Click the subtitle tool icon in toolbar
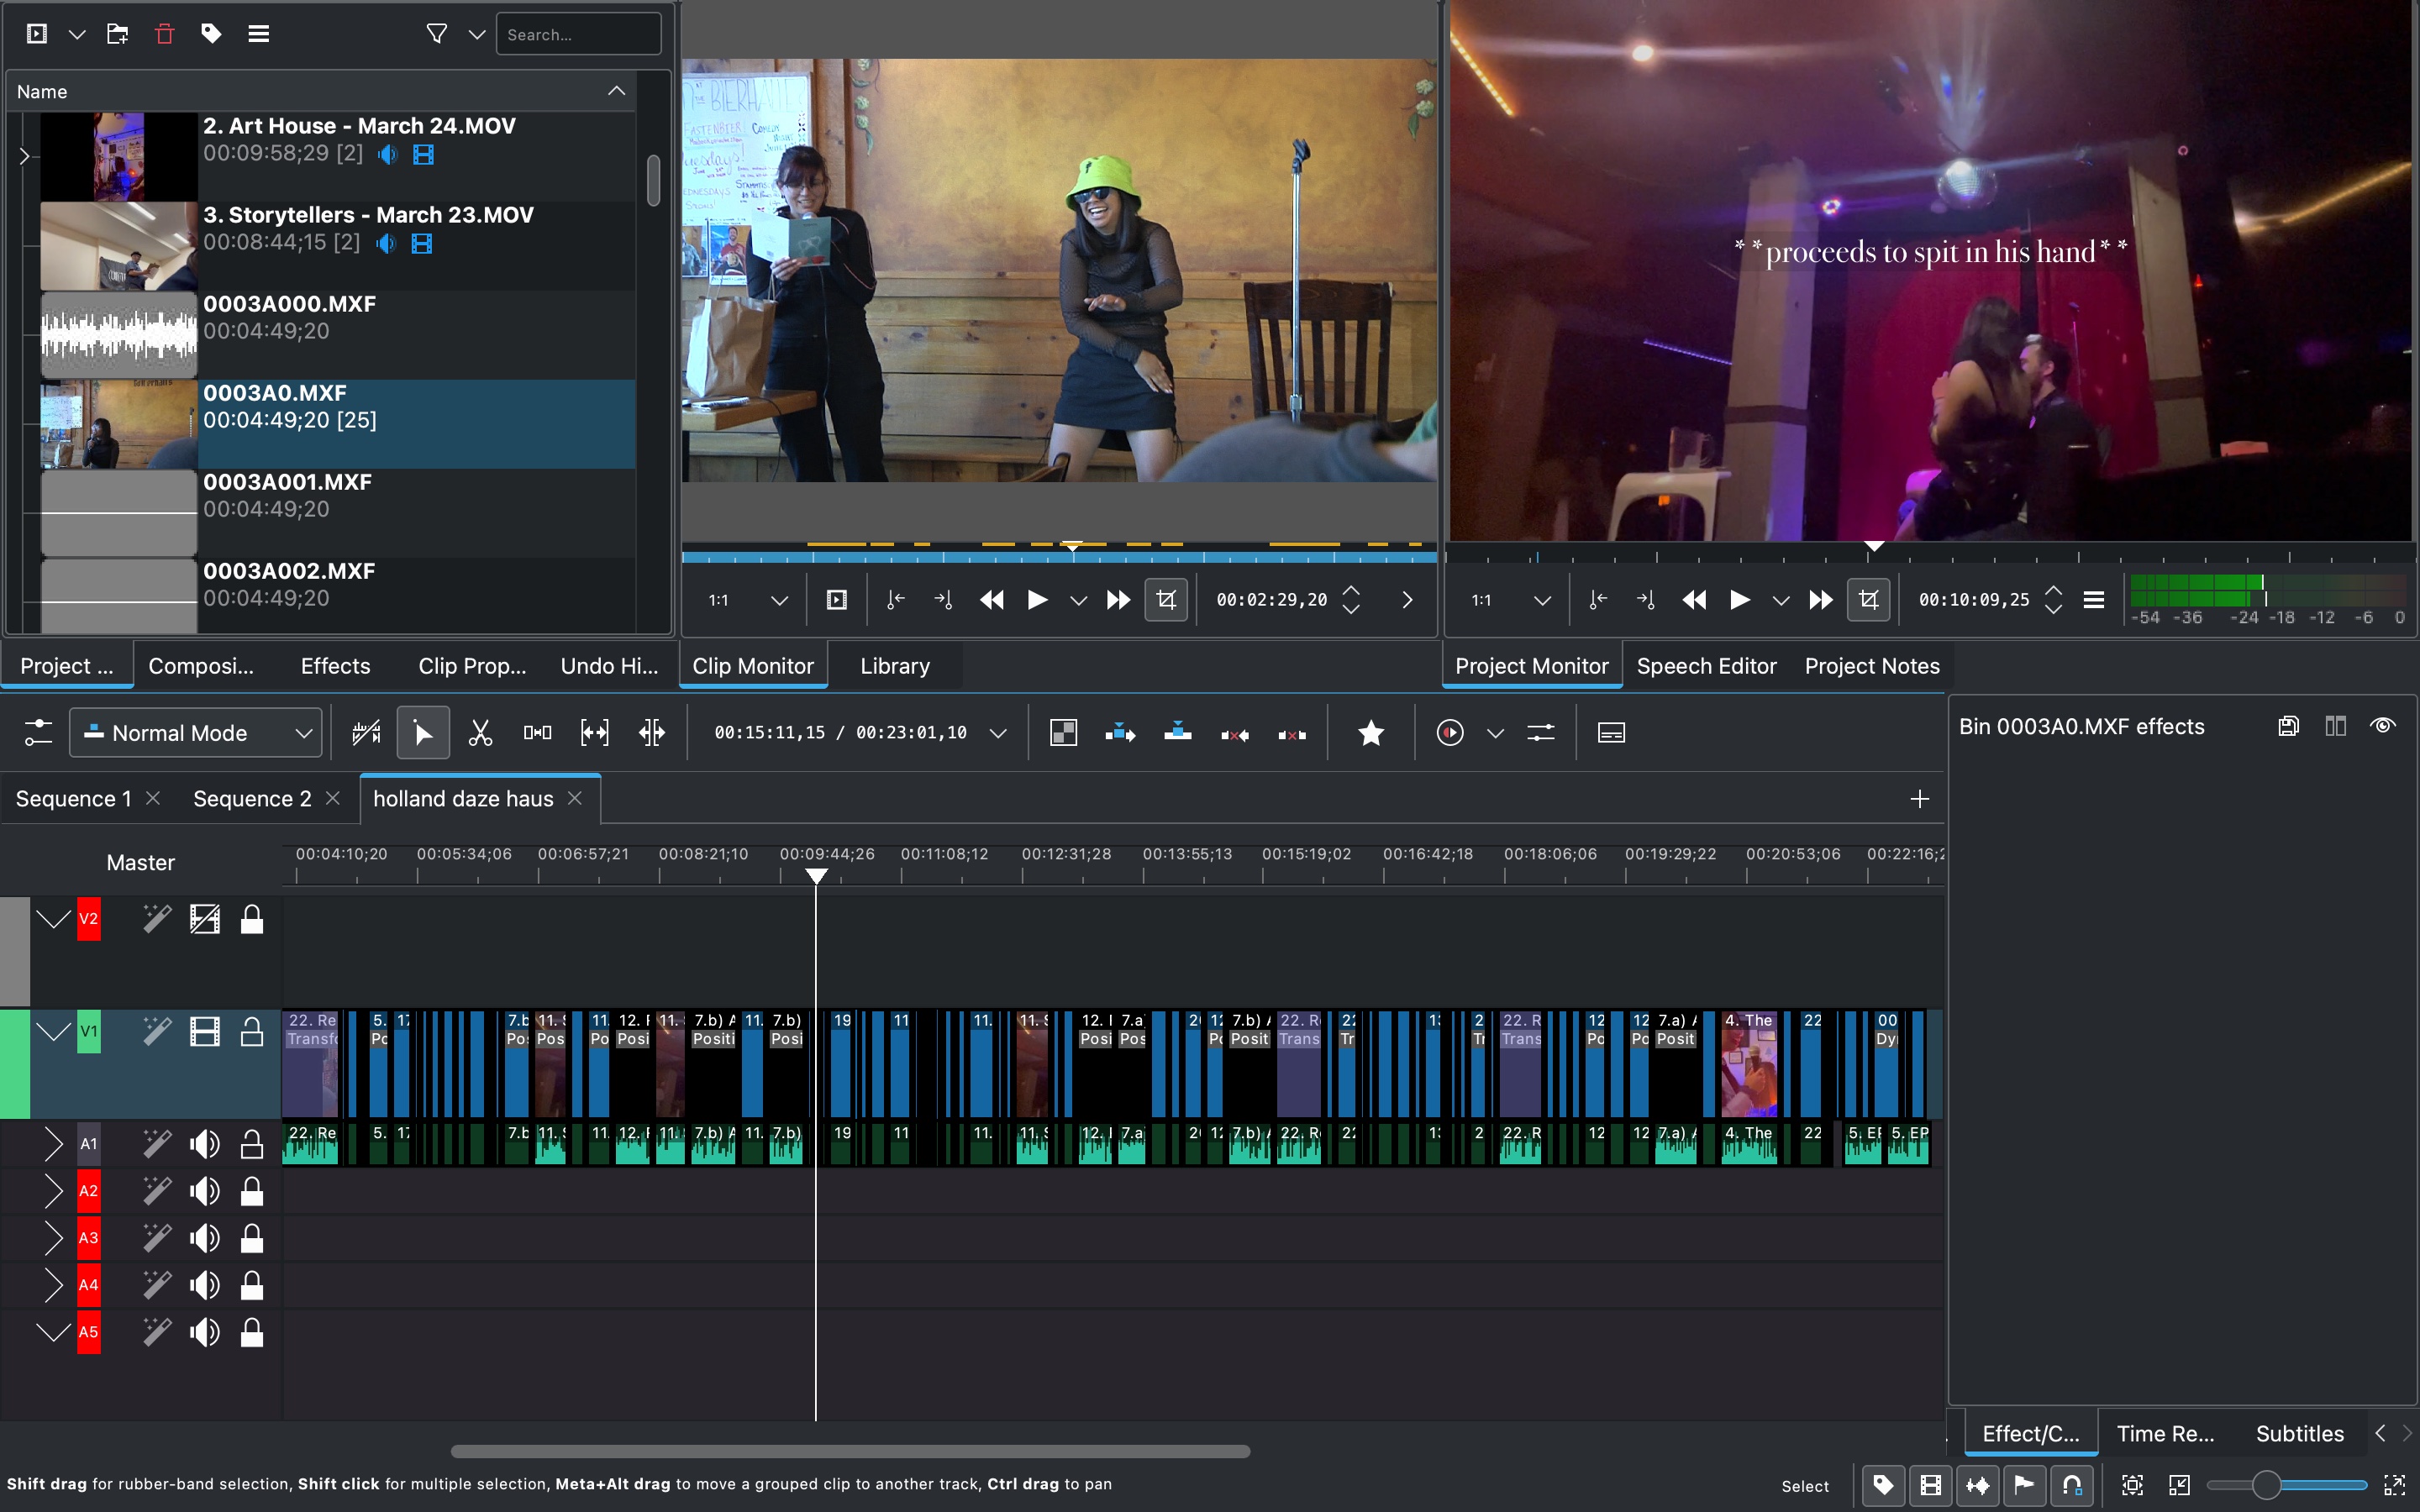The height and width of the screenshot is (1512, 2420). click(1610, 733)
